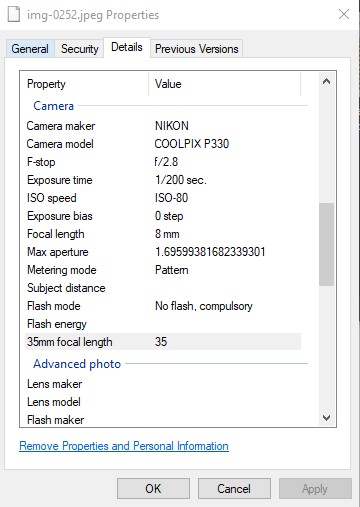Close the img-0252.jpeg Properties dialog

pos(344,14)
